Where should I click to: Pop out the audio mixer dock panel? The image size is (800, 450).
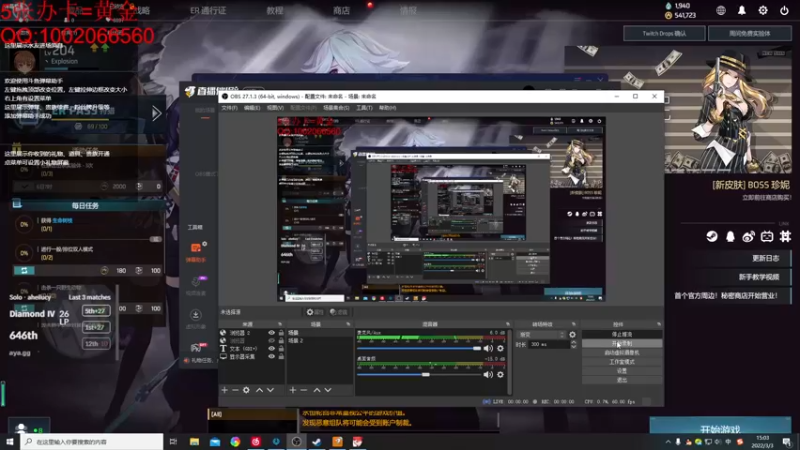(x=508, y=324)
